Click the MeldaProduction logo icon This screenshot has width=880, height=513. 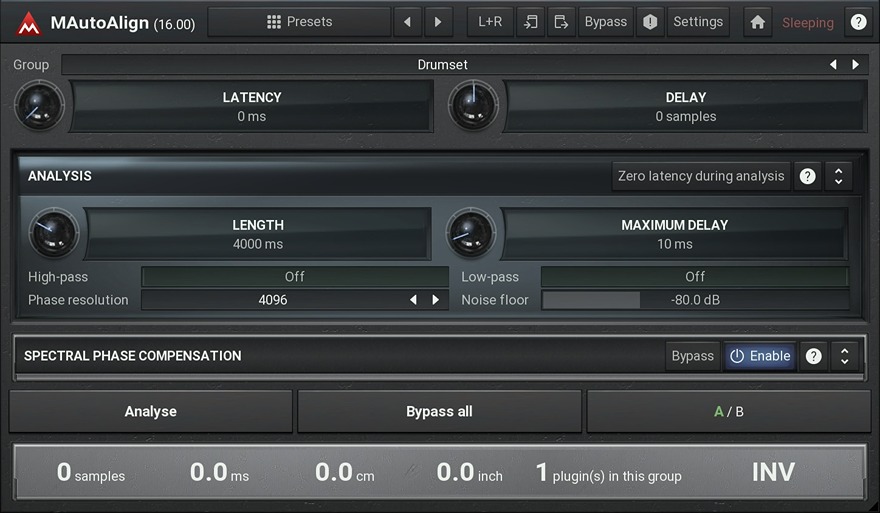tap(29, 22)
